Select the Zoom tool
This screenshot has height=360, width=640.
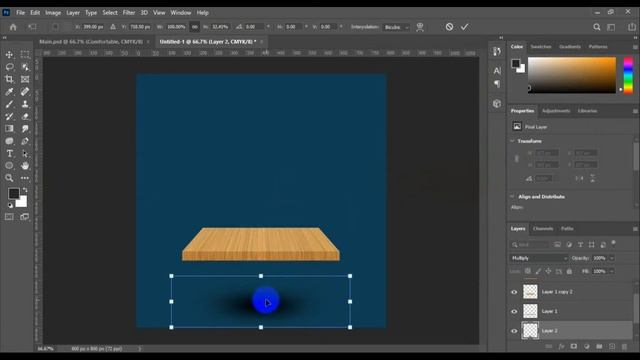(9, 178)
